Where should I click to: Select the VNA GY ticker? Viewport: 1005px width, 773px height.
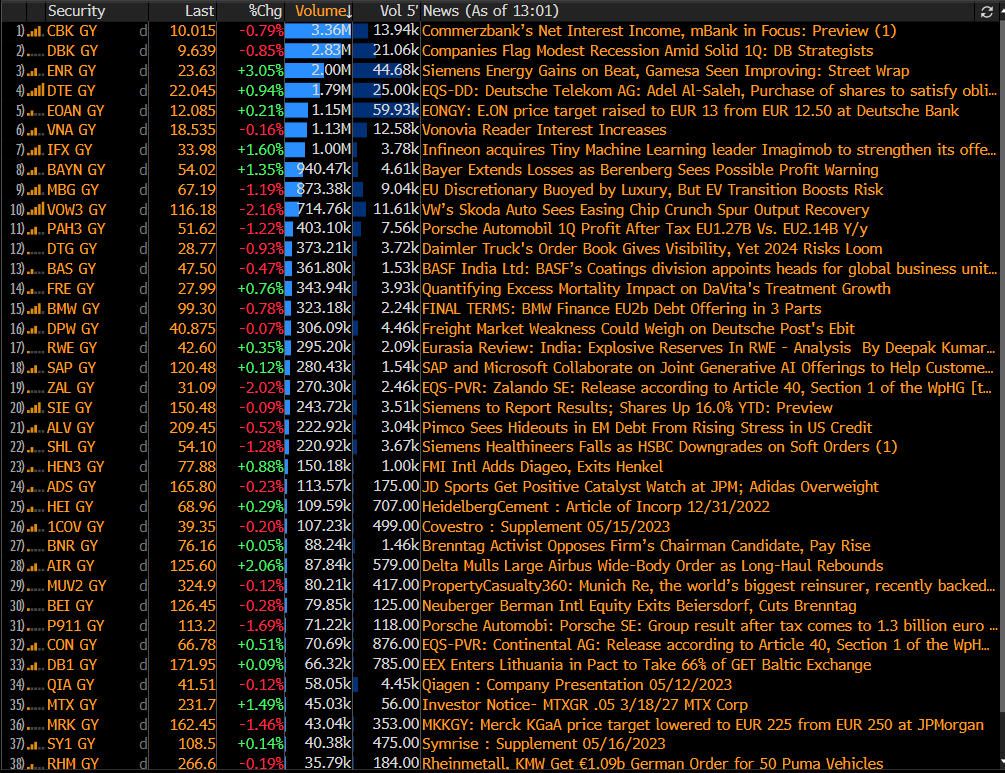pos(71,130)
